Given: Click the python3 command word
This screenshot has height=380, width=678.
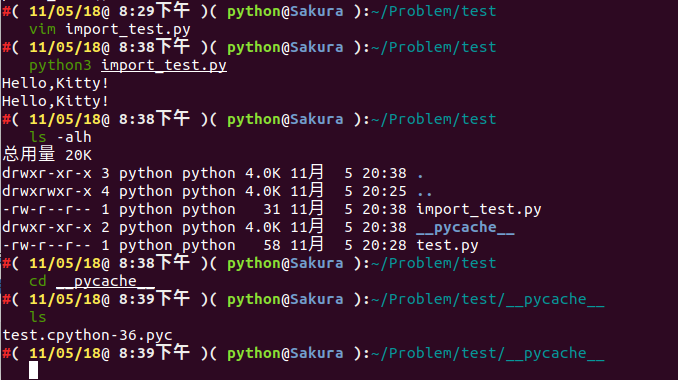Looking at the screenshot, I should coord(60,65).
